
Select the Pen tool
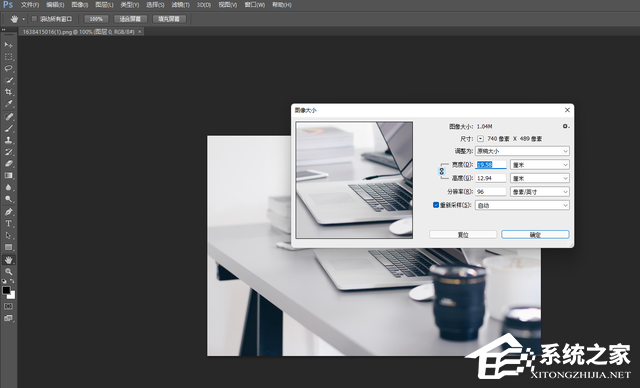[x=8, y=212]
